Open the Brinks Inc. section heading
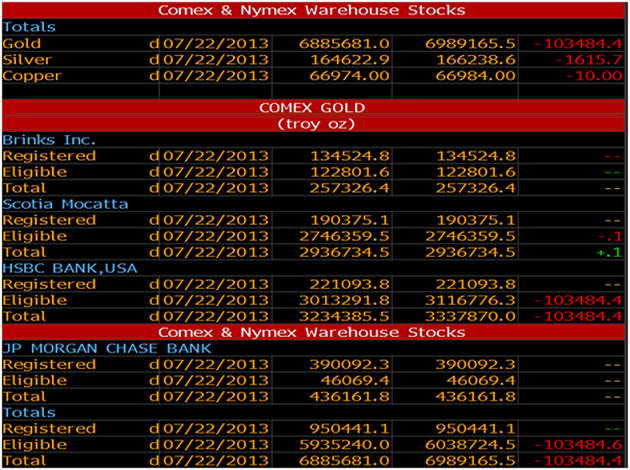 pyautogui.click(x=49, y=140)
